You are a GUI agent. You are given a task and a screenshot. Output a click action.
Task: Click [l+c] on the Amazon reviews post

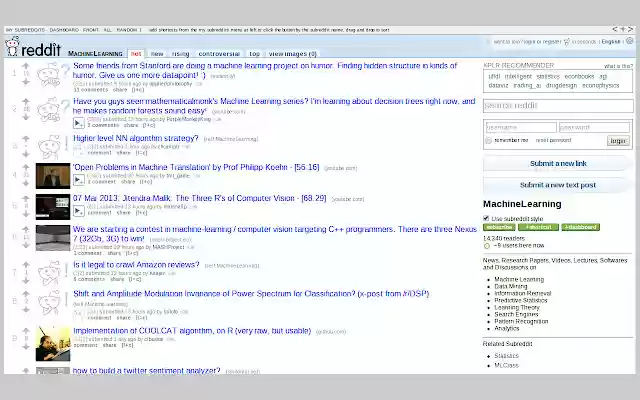[135, 280]
